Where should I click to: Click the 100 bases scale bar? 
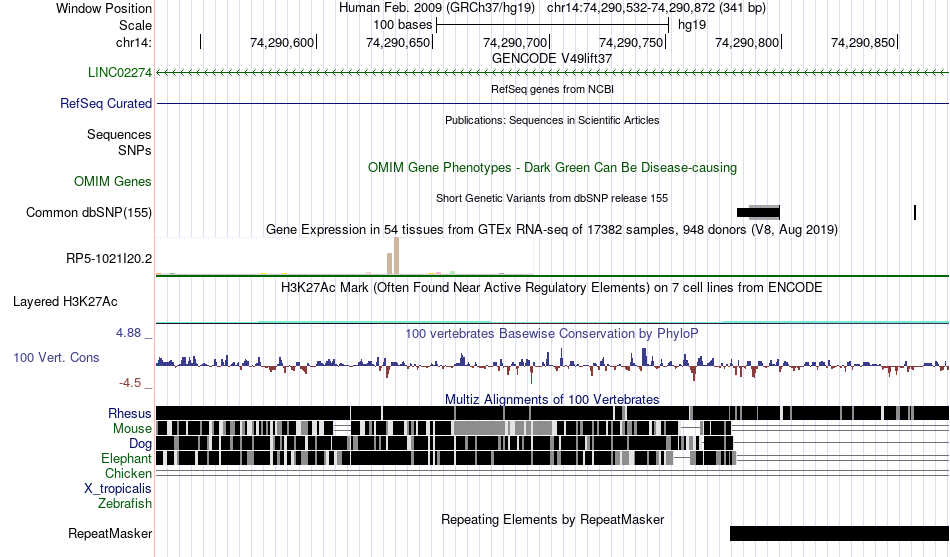(553, 25)
